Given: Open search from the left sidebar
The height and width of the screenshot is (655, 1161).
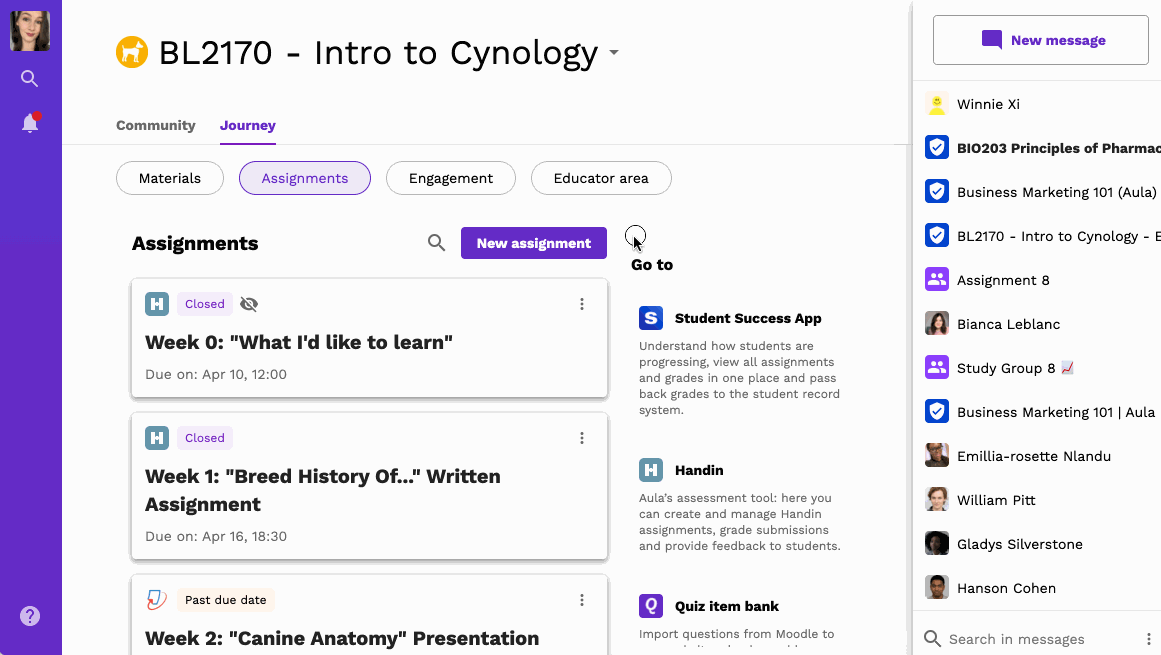Looking at the screenshot, I should click(x=30, y=78).
